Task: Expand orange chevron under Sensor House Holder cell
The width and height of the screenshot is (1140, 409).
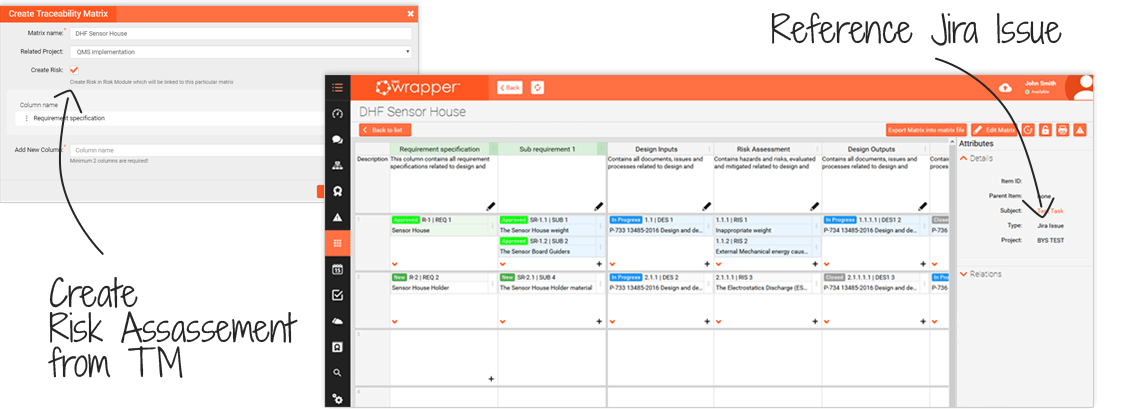Action: (395, 321)
